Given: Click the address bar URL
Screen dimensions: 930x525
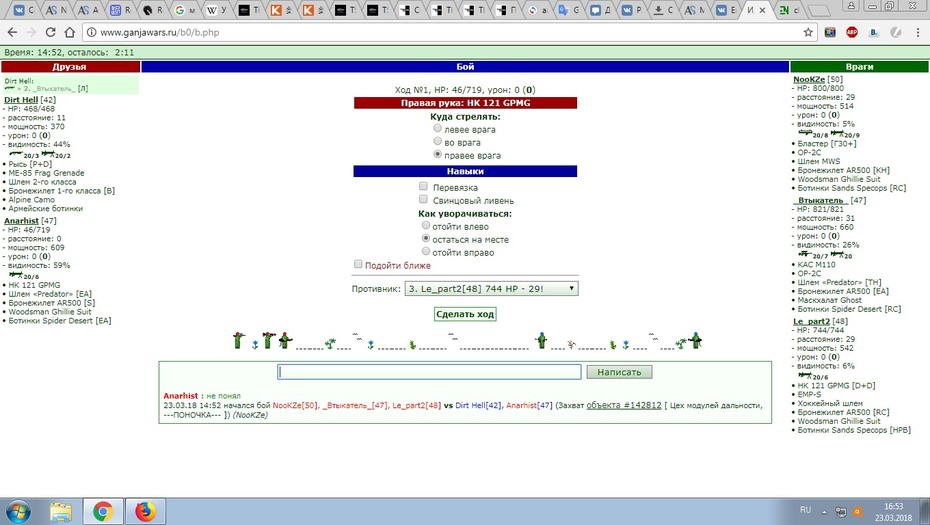Looking at the screenshot, I should 160,33.
